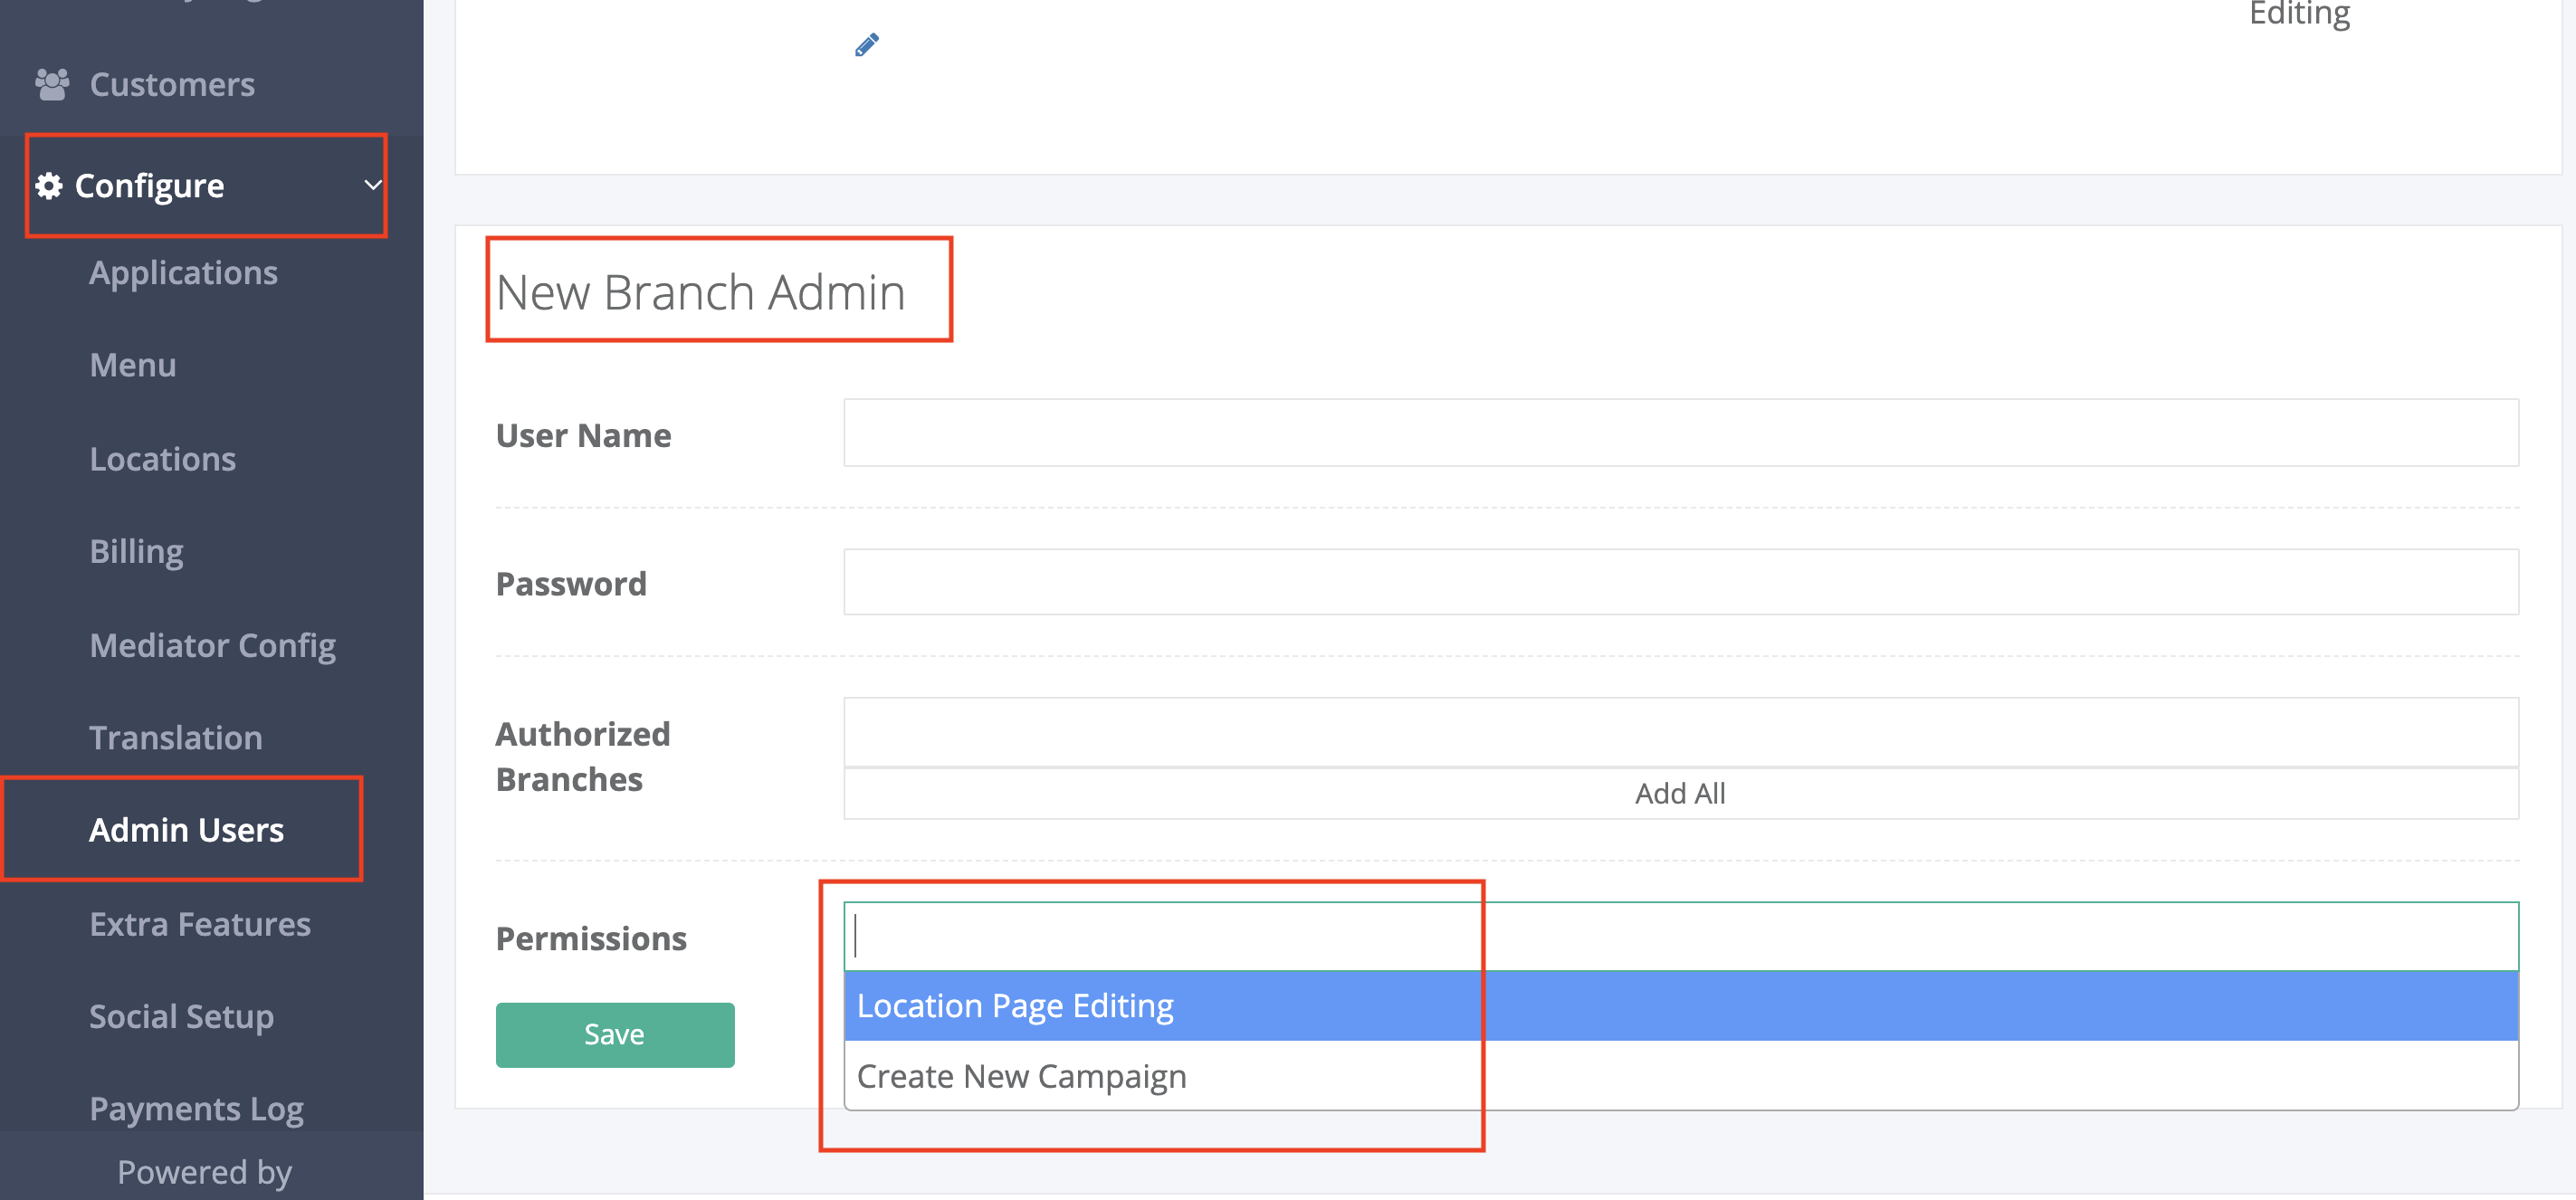This screenshot has height=1200, width=2576.
Task: Save the new branch admin
Action: (x=615, y=1035)
